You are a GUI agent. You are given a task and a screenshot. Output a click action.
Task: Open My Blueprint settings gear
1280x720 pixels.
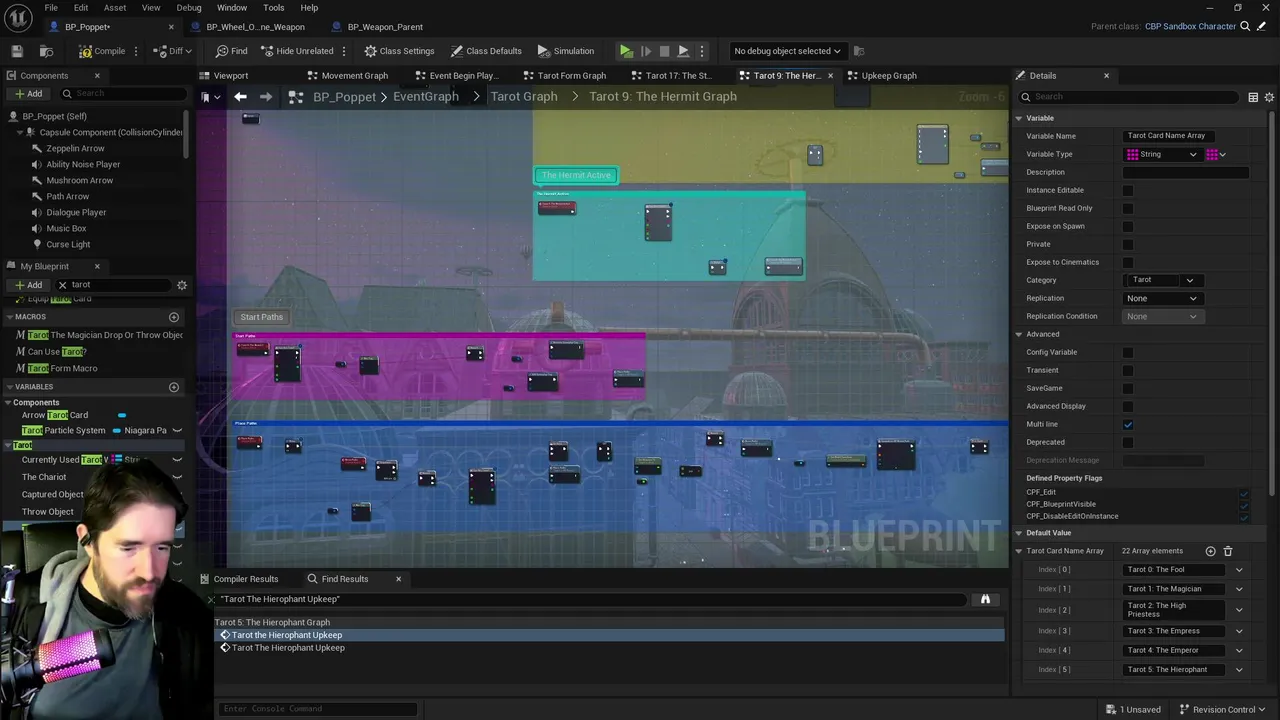182,285
